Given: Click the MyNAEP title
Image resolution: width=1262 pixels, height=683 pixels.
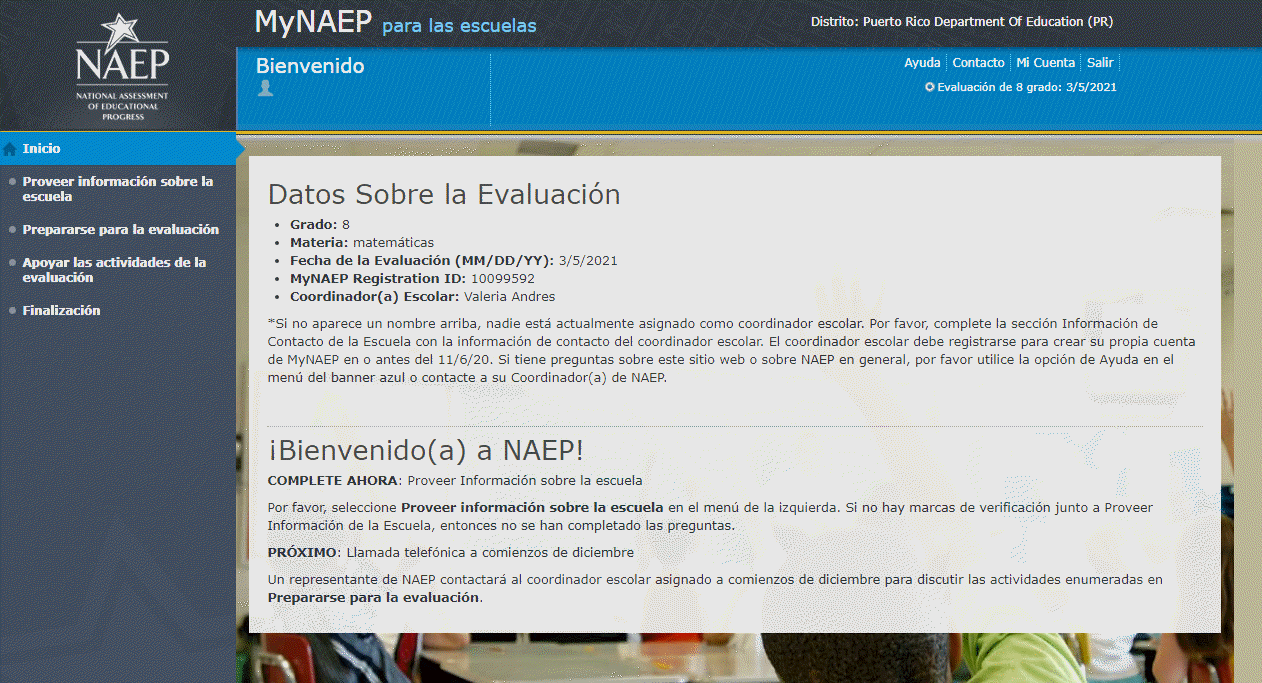Looking at the screenshot, I should click(313, 21).
